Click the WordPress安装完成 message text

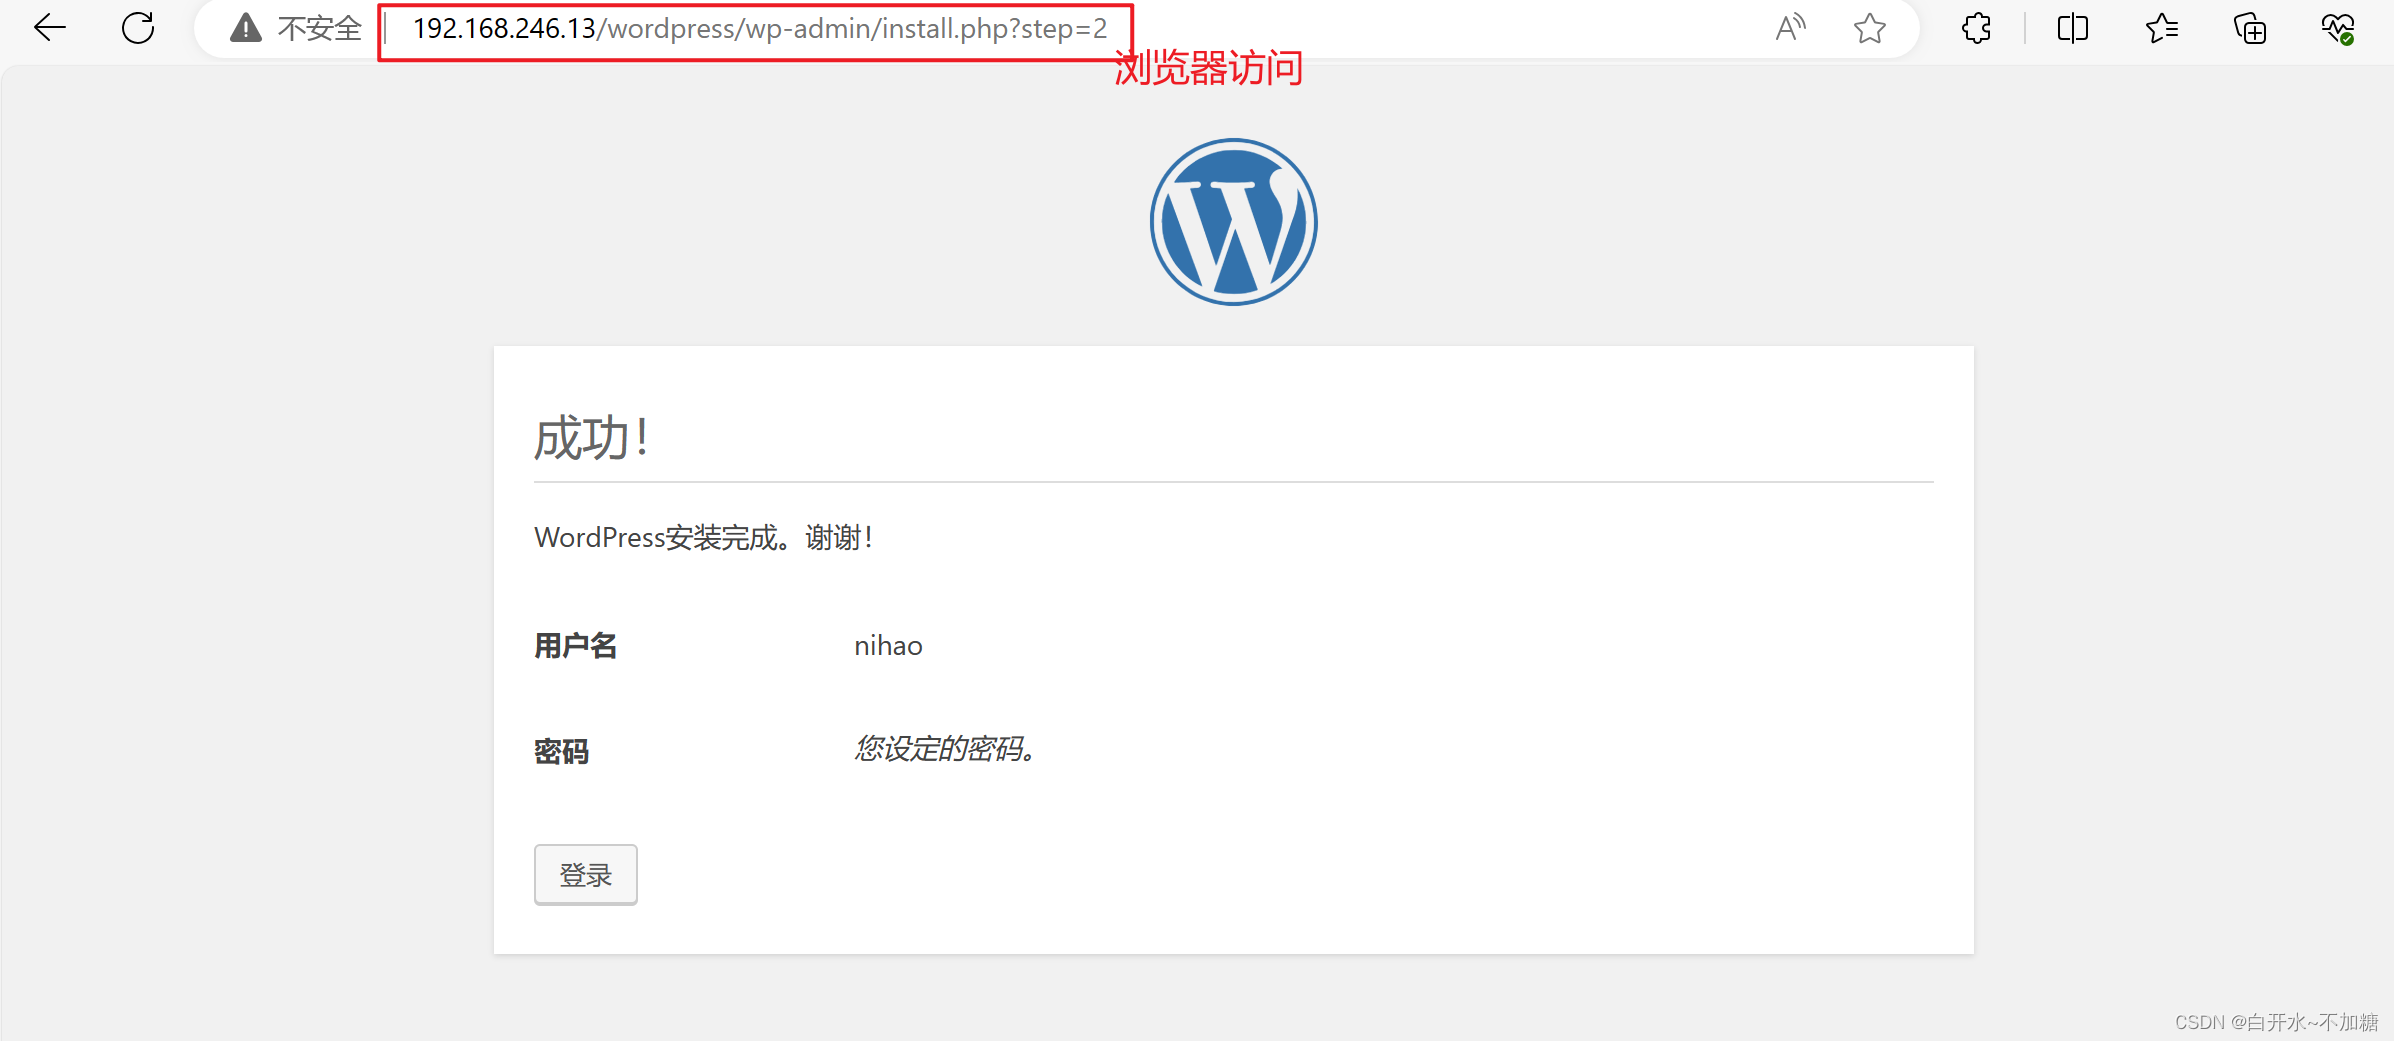tap(704, 538)
